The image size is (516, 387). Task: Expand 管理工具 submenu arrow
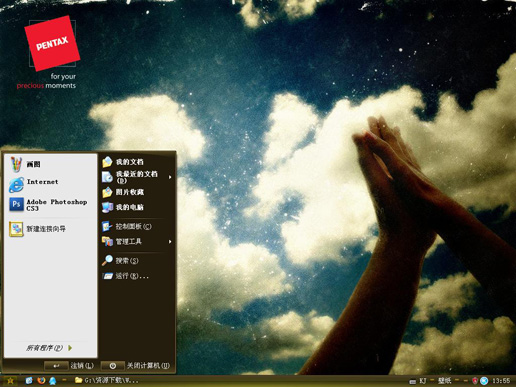click(x=170, y=242)
